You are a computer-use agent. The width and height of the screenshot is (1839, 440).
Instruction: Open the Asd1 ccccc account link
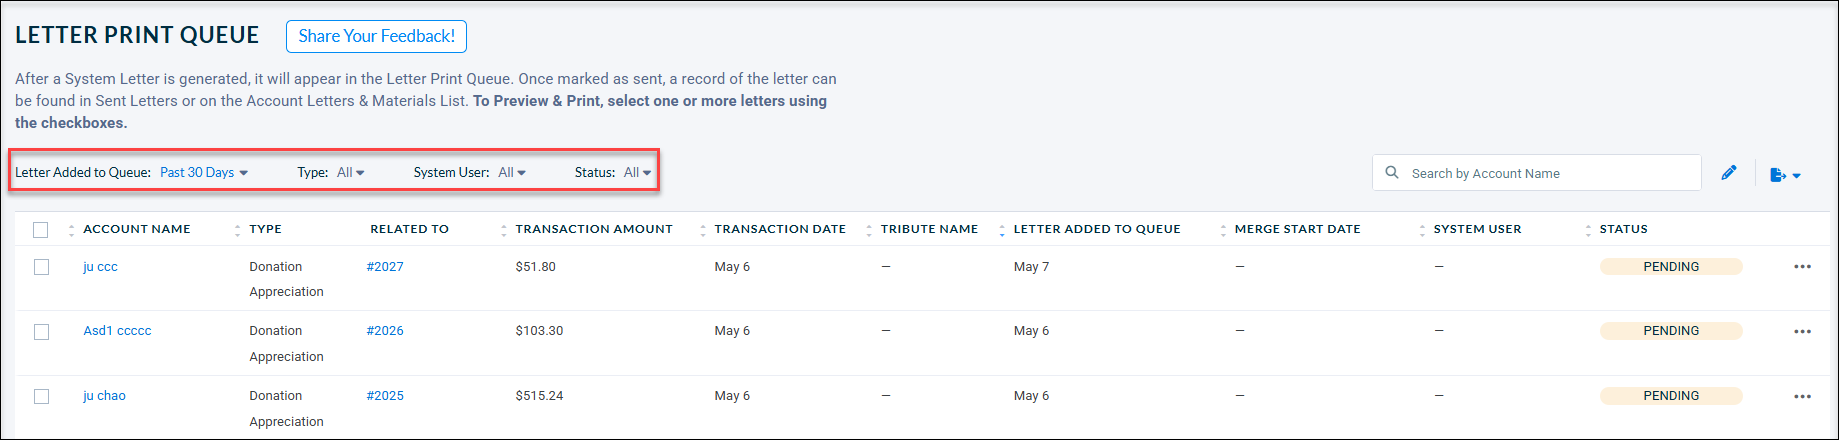(117, 331)
